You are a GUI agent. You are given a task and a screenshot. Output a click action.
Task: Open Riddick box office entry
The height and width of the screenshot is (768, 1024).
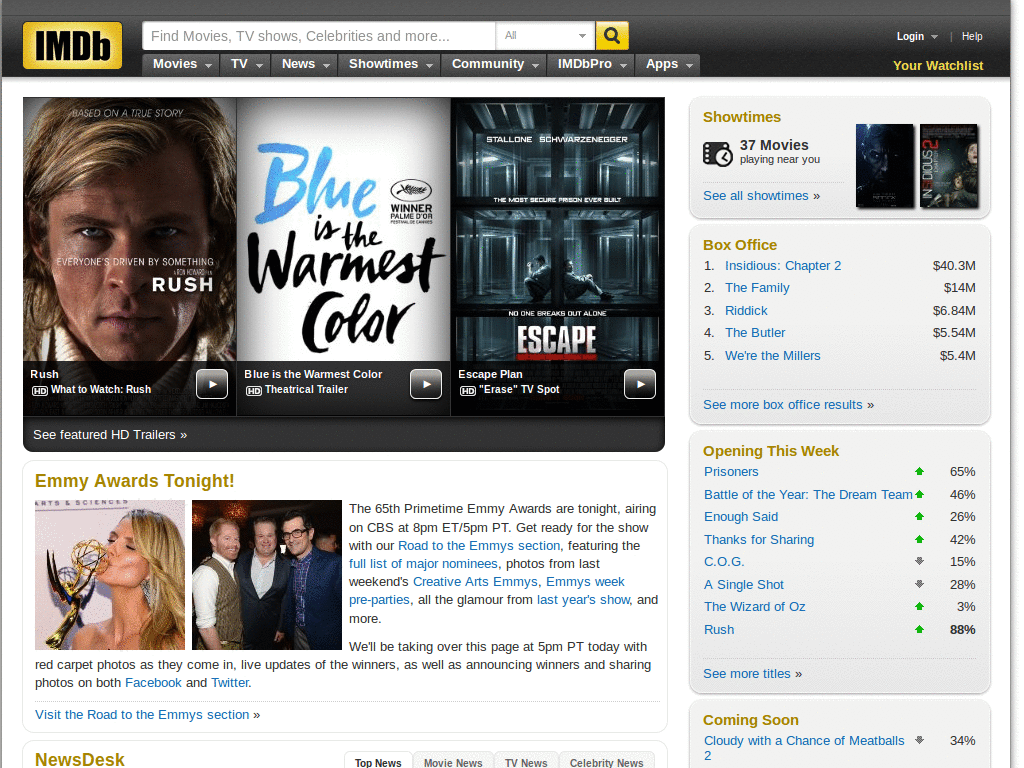pos(746,310)
